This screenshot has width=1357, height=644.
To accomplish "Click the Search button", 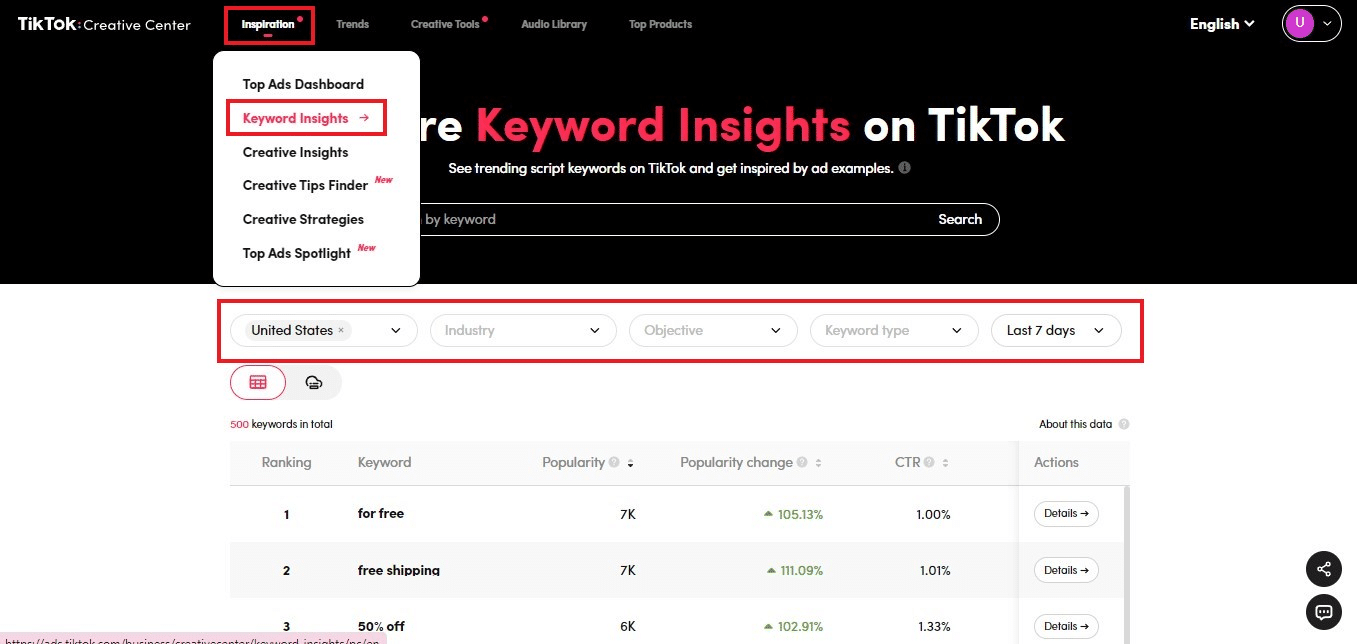I will pyautogui.click(x=959, y=219).
